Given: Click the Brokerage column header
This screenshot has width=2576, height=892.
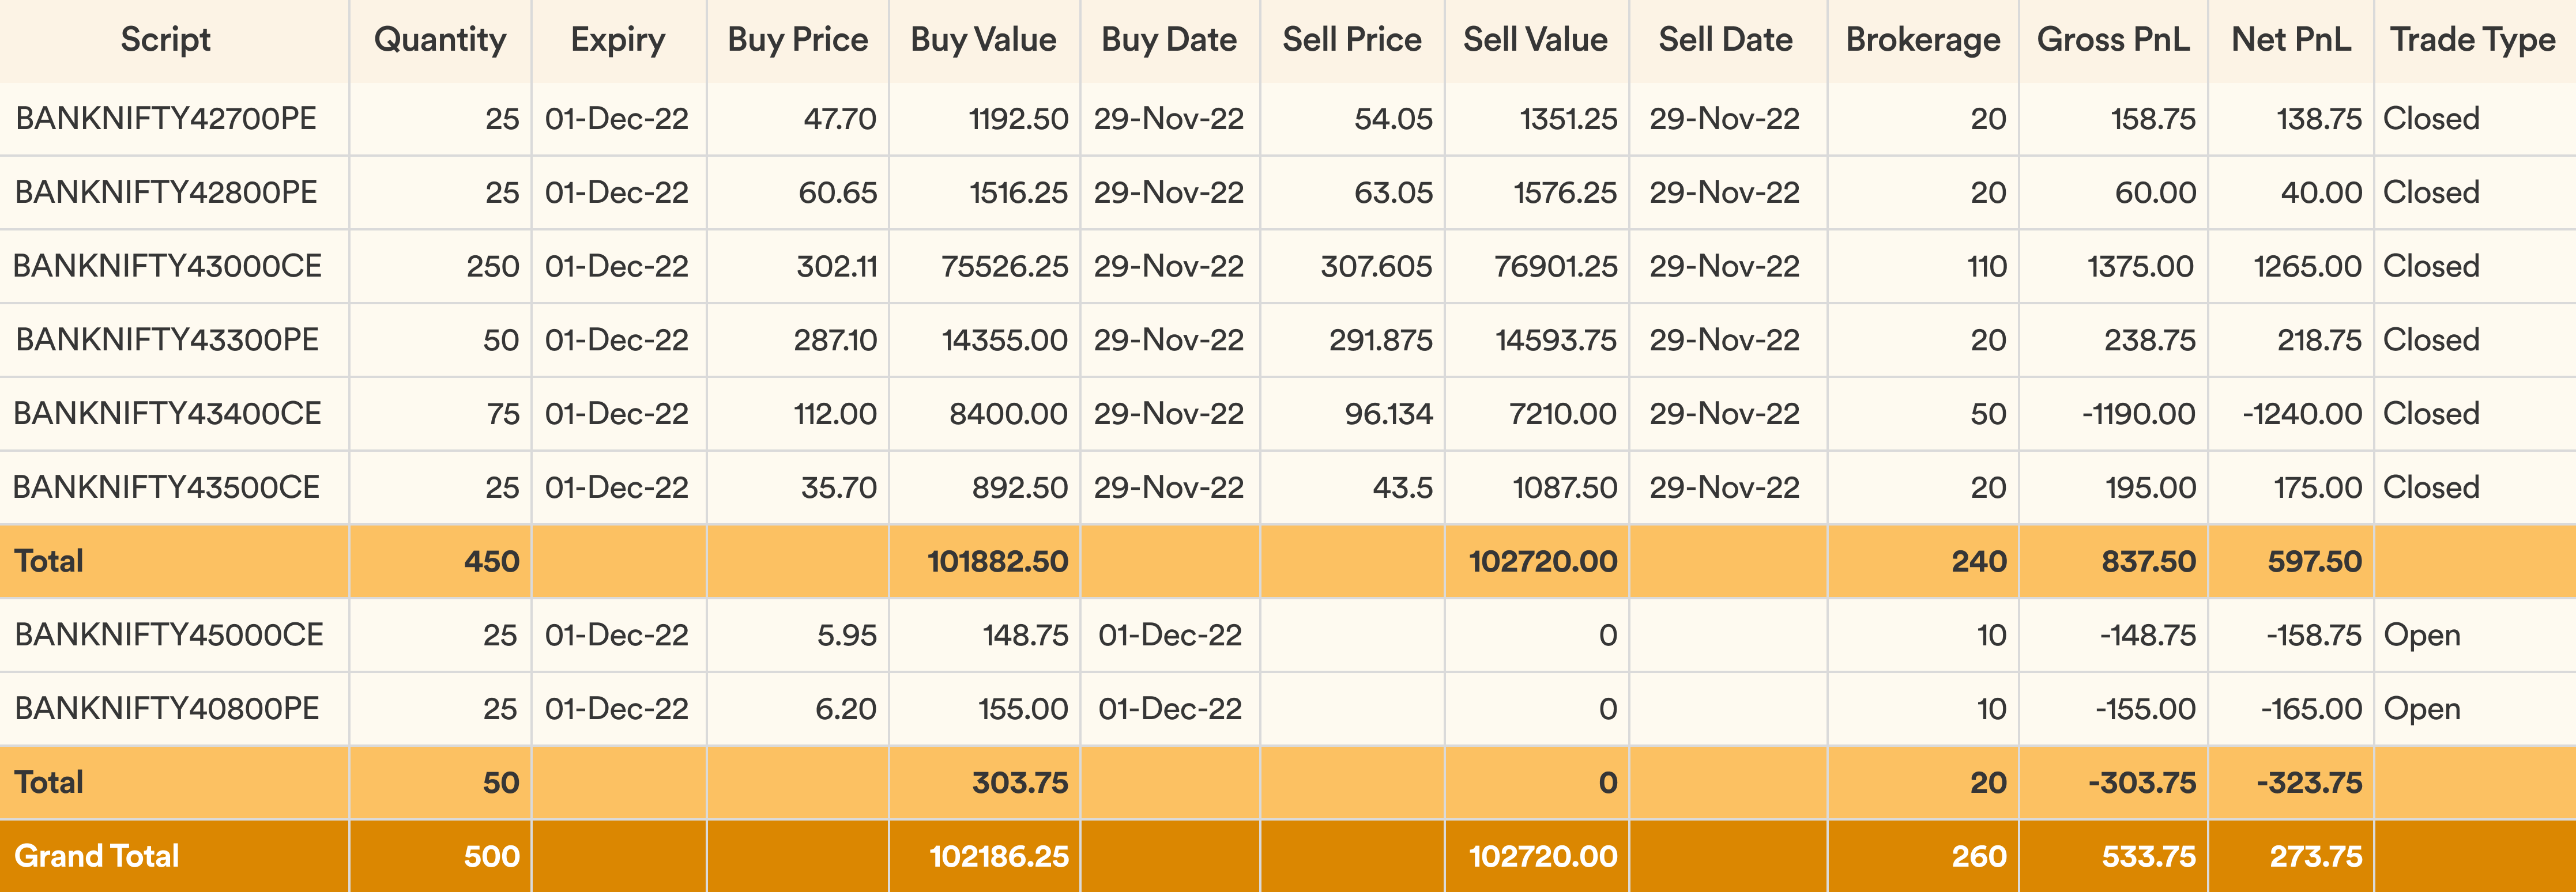Looking at the screenshot, I should [1922, 40].
